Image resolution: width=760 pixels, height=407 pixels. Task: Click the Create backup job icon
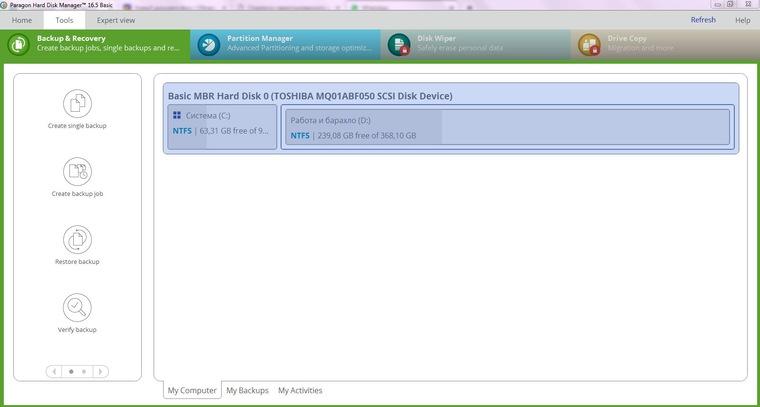(x=77, y=171)
